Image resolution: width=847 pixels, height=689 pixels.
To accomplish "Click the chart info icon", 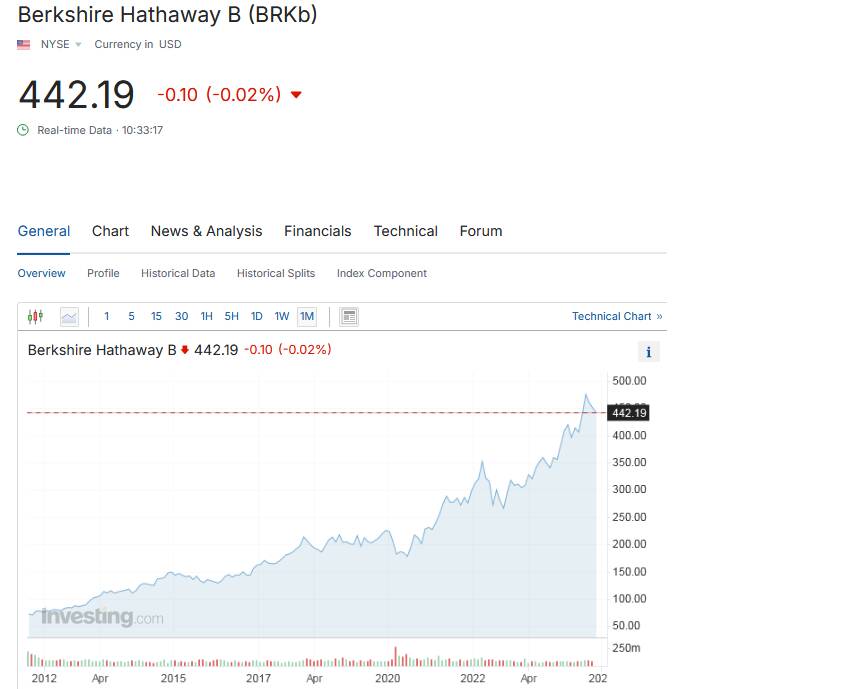I will (648, 351).
